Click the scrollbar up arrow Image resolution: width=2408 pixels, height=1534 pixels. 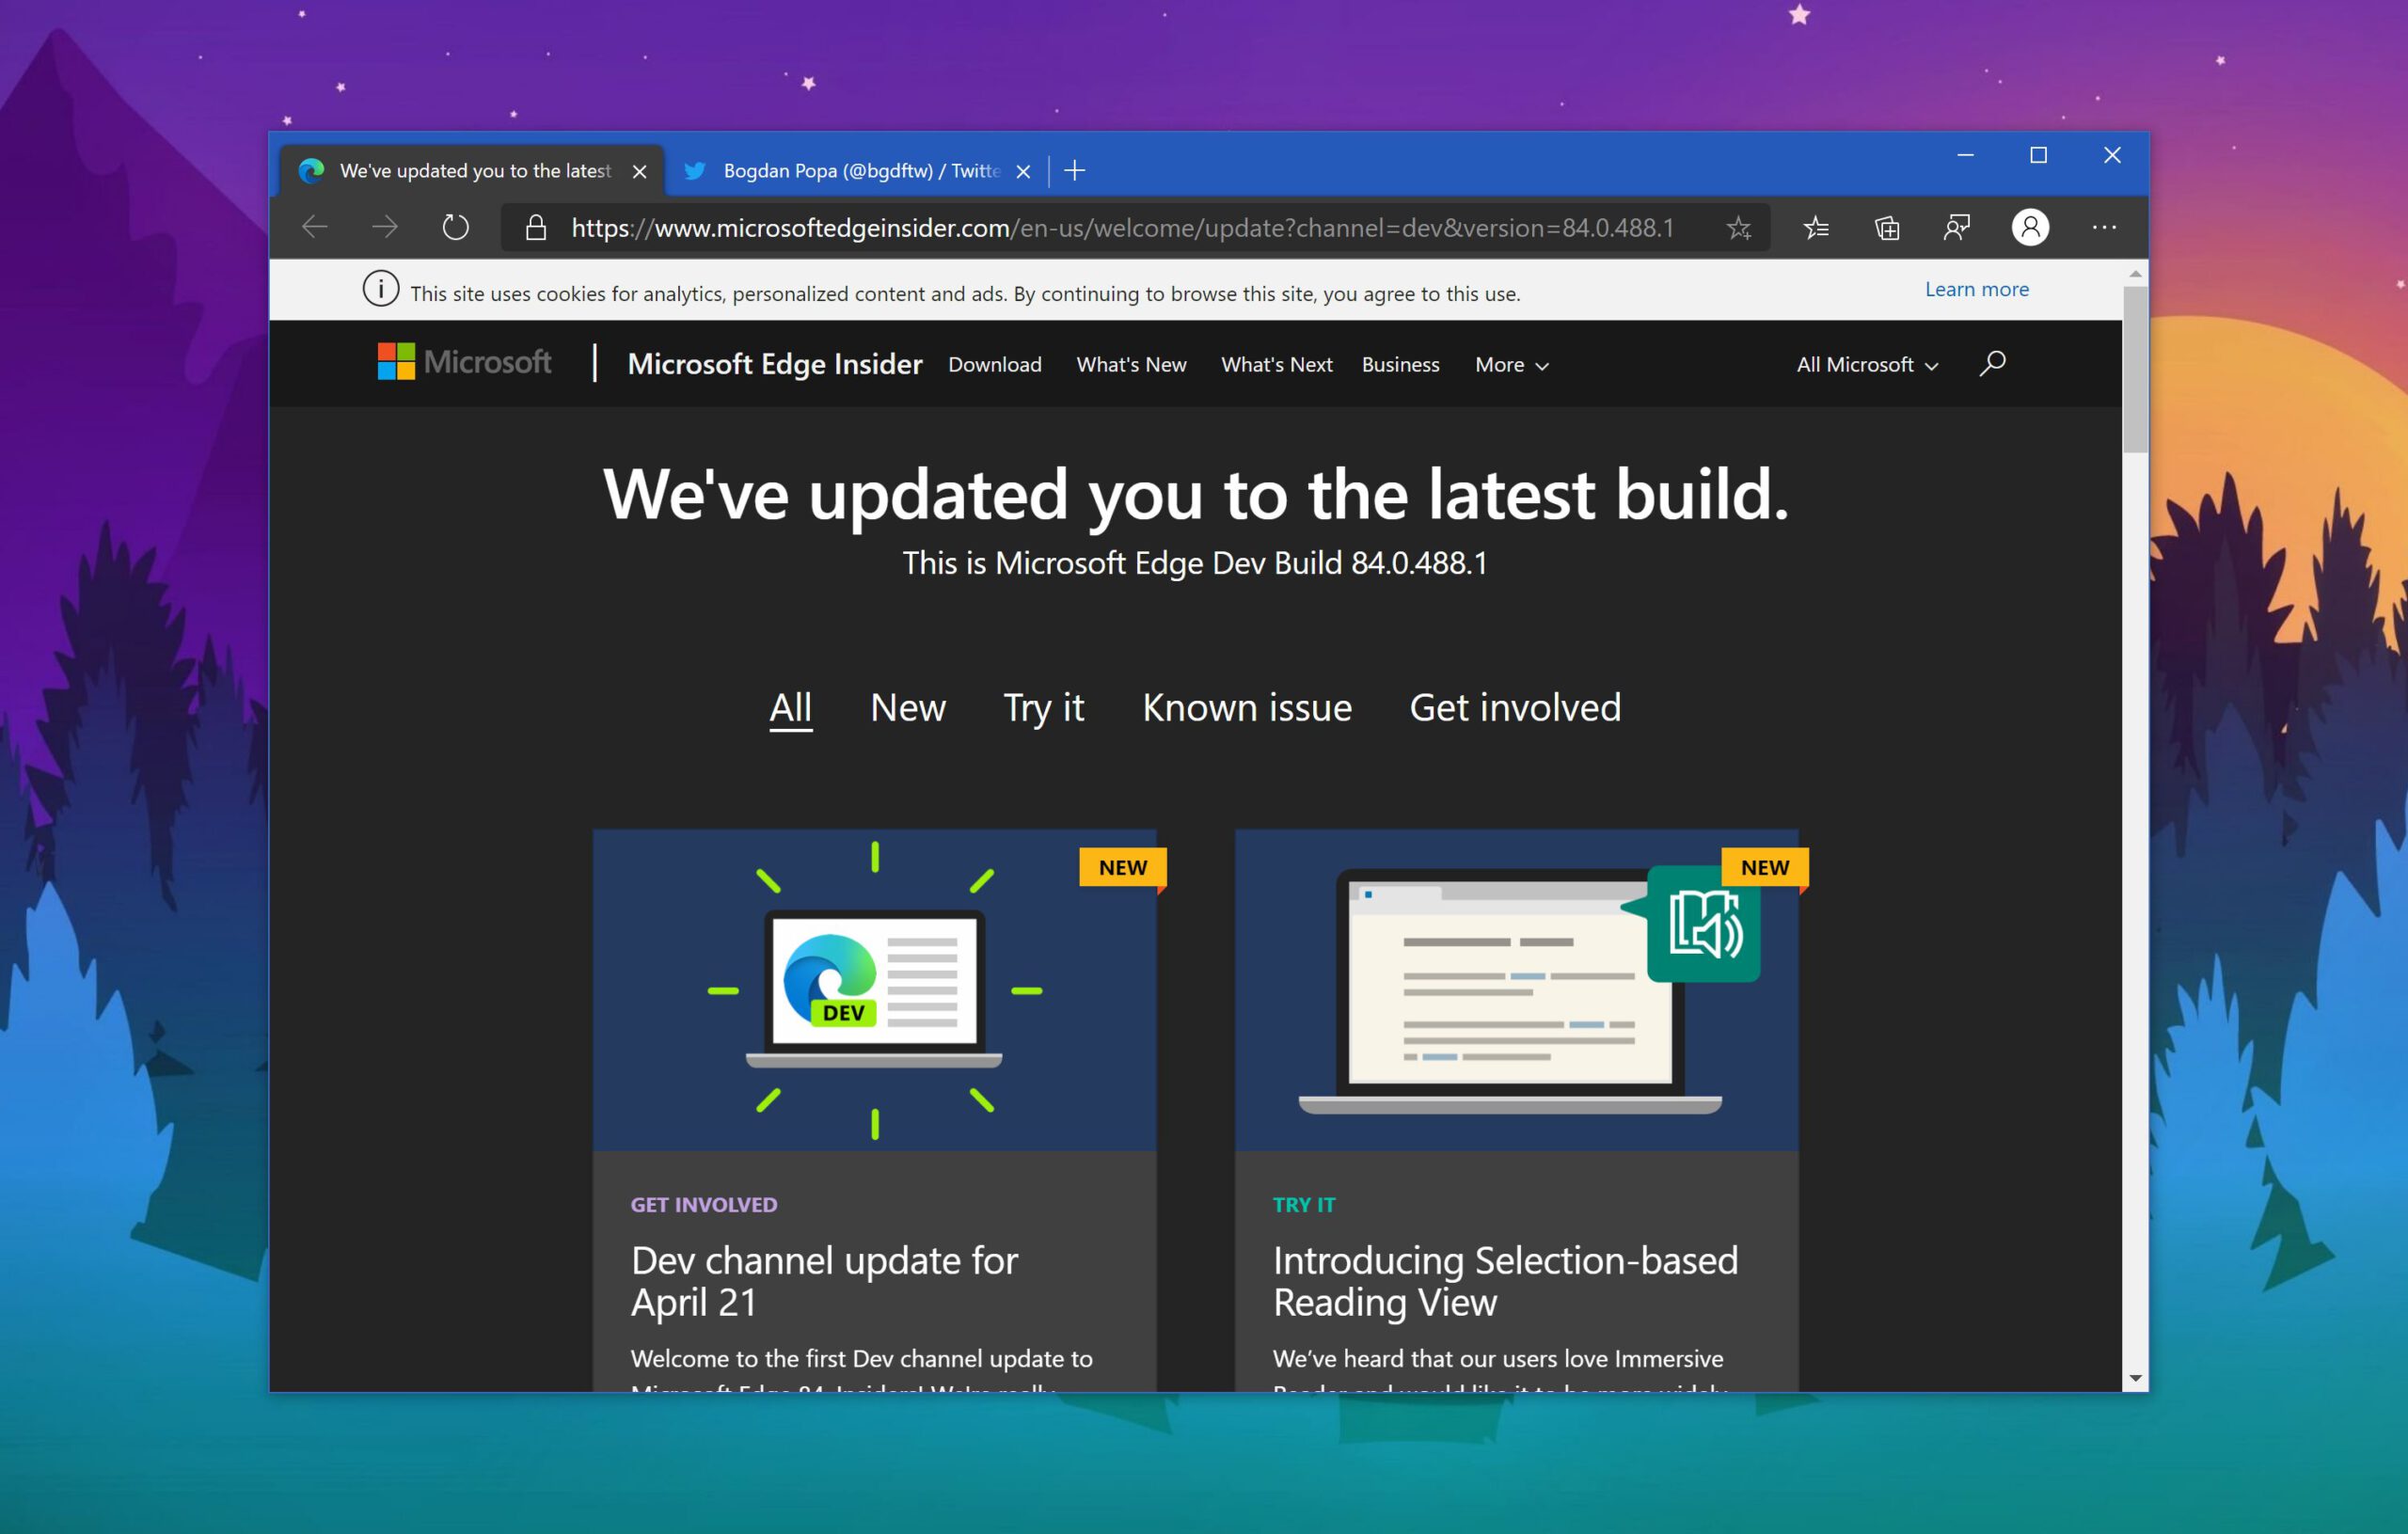[x=2135, y=273]
